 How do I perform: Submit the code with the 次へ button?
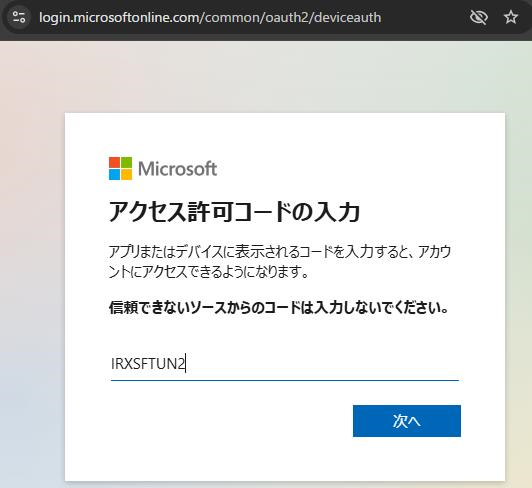tap(407, 421)
